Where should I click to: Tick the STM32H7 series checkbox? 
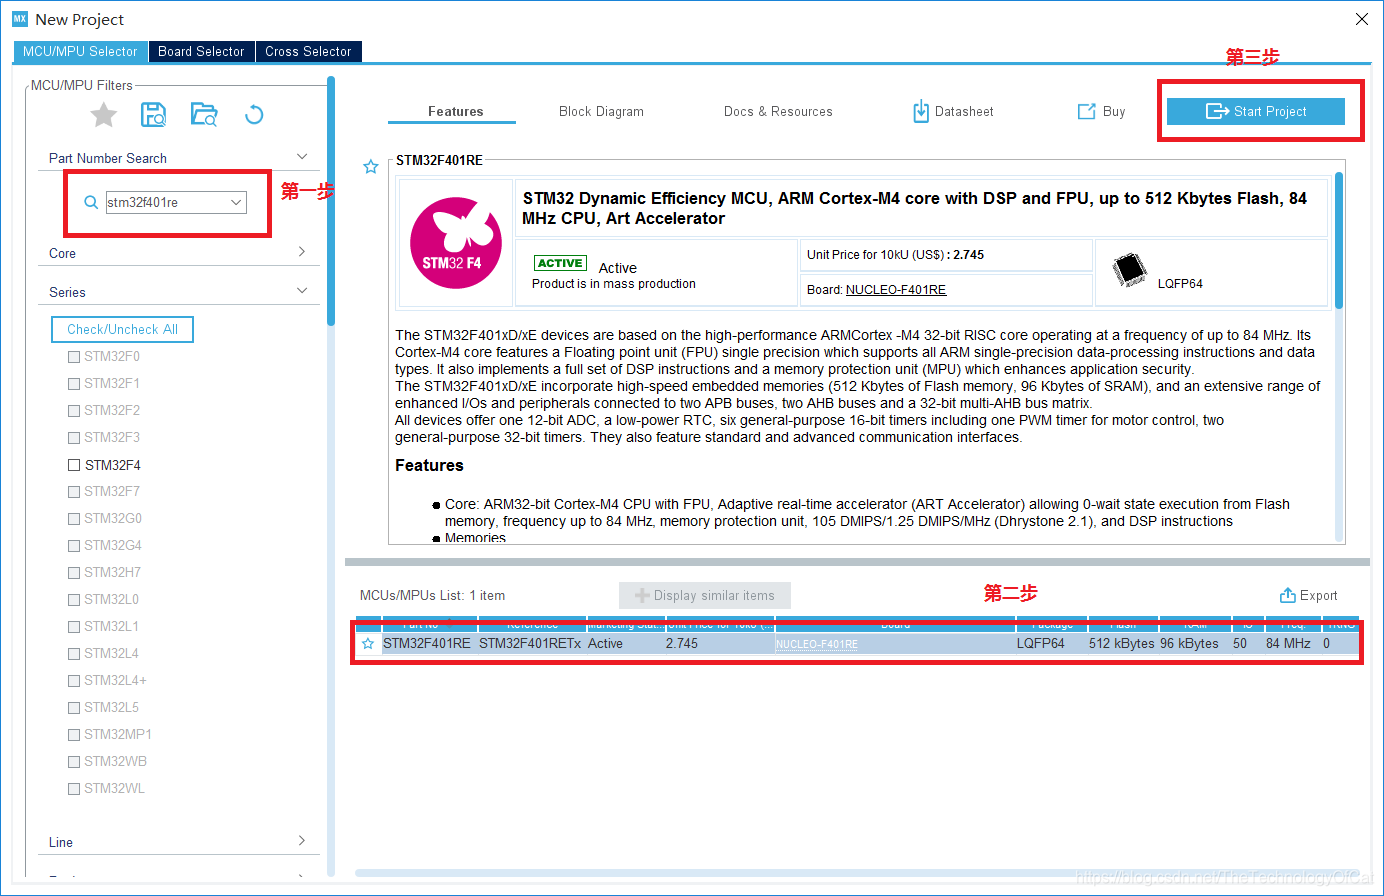74,572
